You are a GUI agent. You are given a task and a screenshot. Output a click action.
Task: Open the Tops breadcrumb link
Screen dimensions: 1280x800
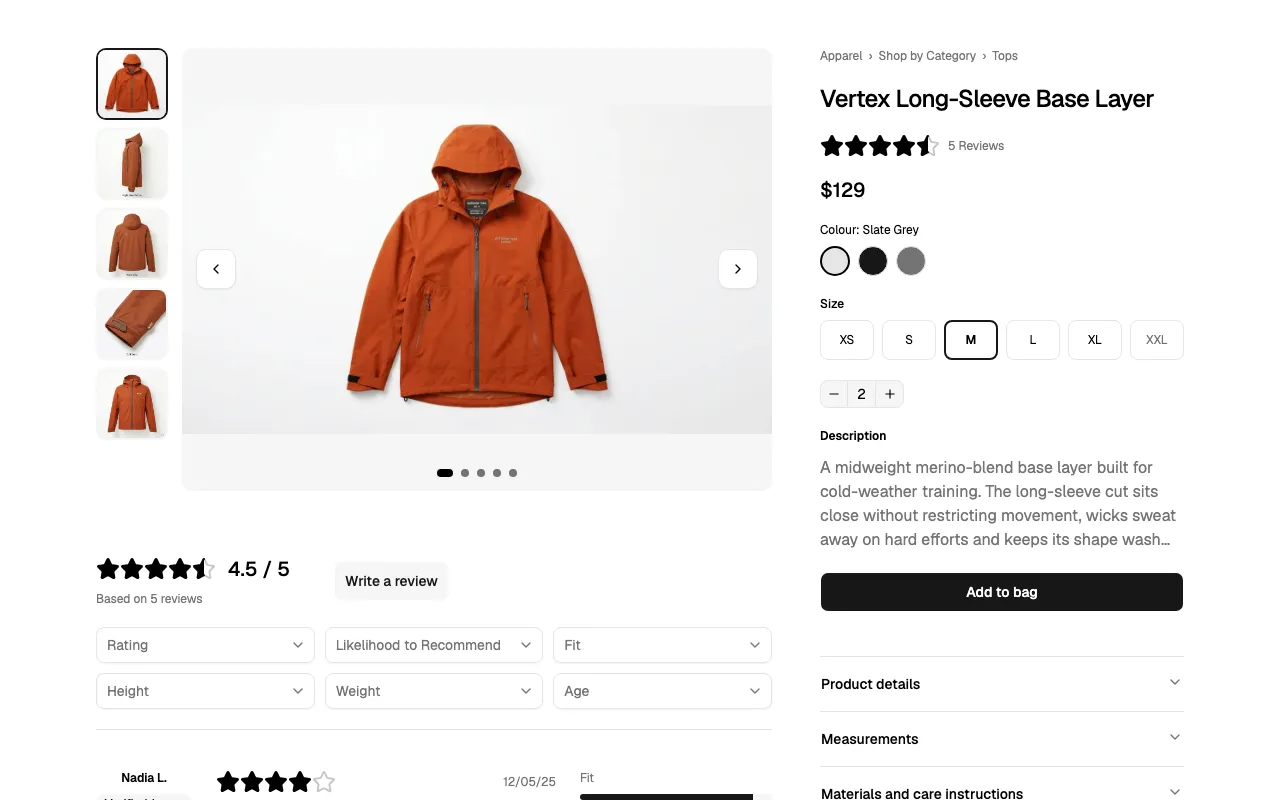click(x=1005, y=56)
